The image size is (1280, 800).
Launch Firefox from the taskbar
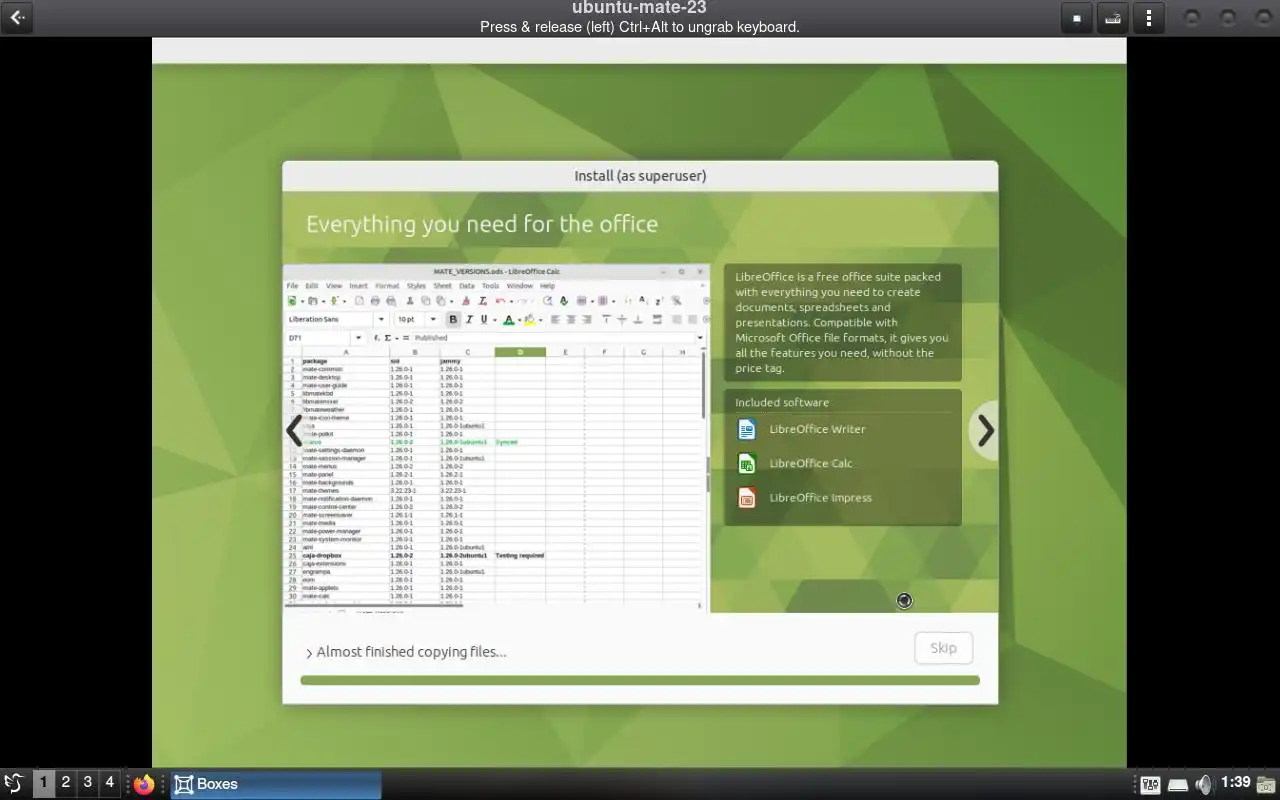pos(145,784)
